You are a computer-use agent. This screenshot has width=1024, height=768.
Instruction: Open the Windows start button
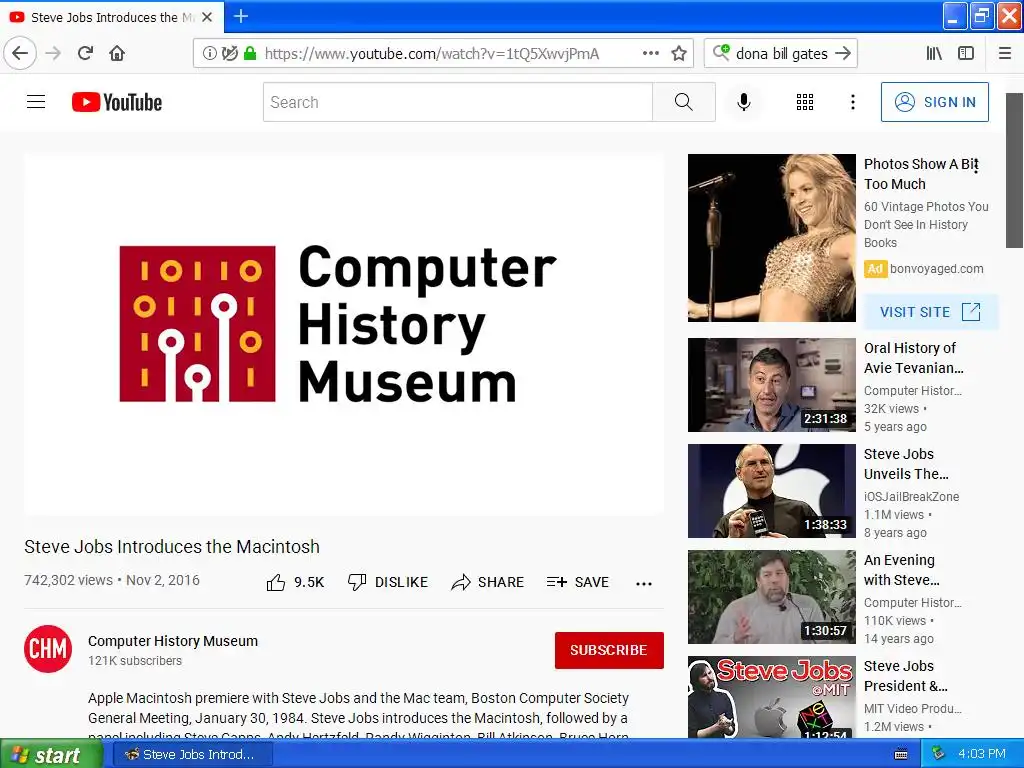click(51, 754)
